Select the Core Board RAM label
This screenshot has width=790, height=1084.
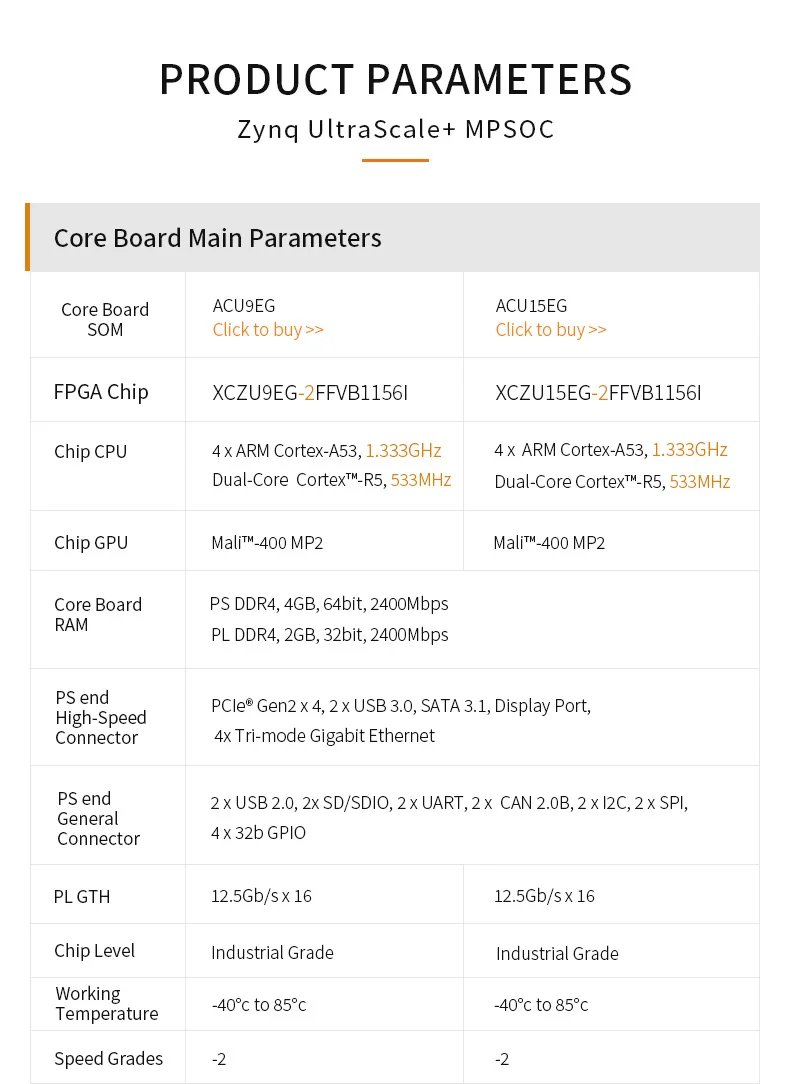click(x=98, y=615)
